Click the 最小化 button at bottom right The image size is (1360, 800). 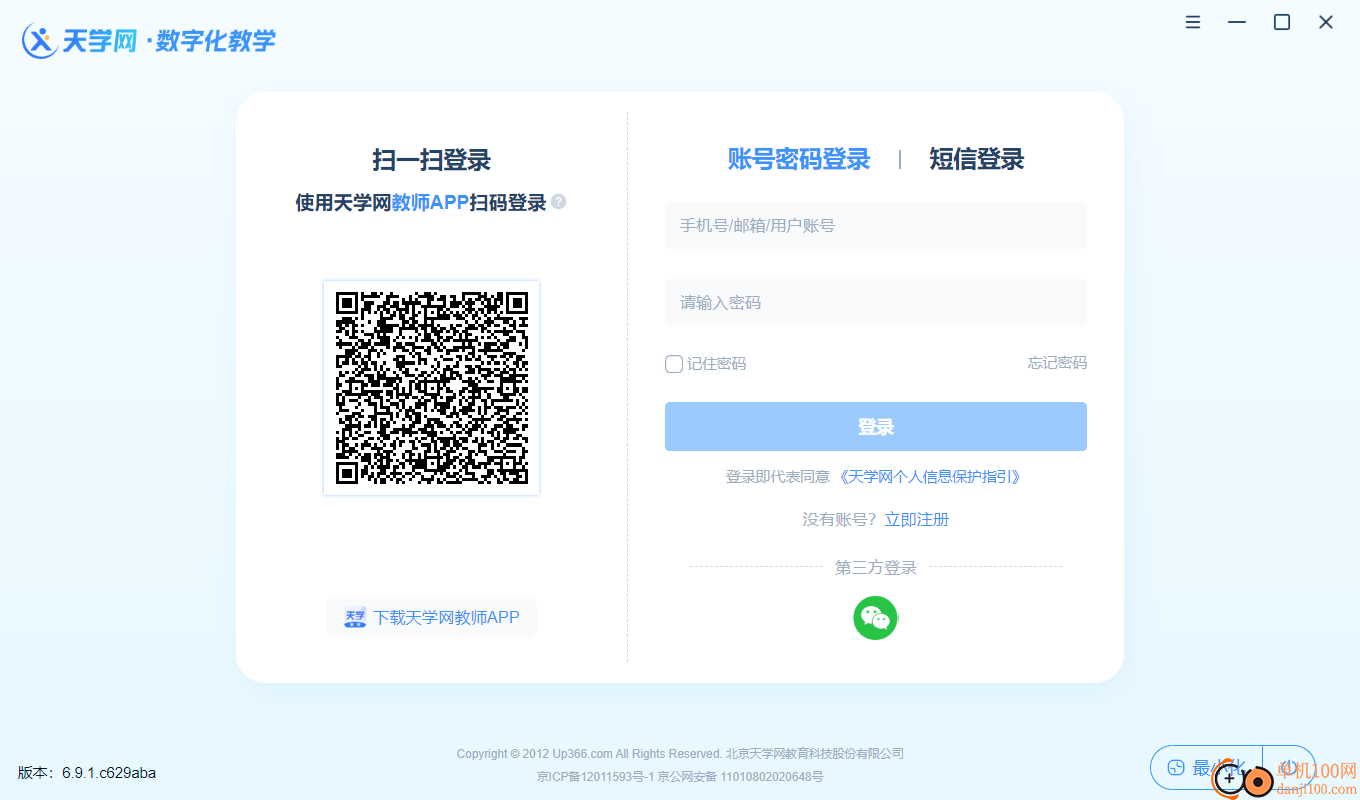(1206, 767)
